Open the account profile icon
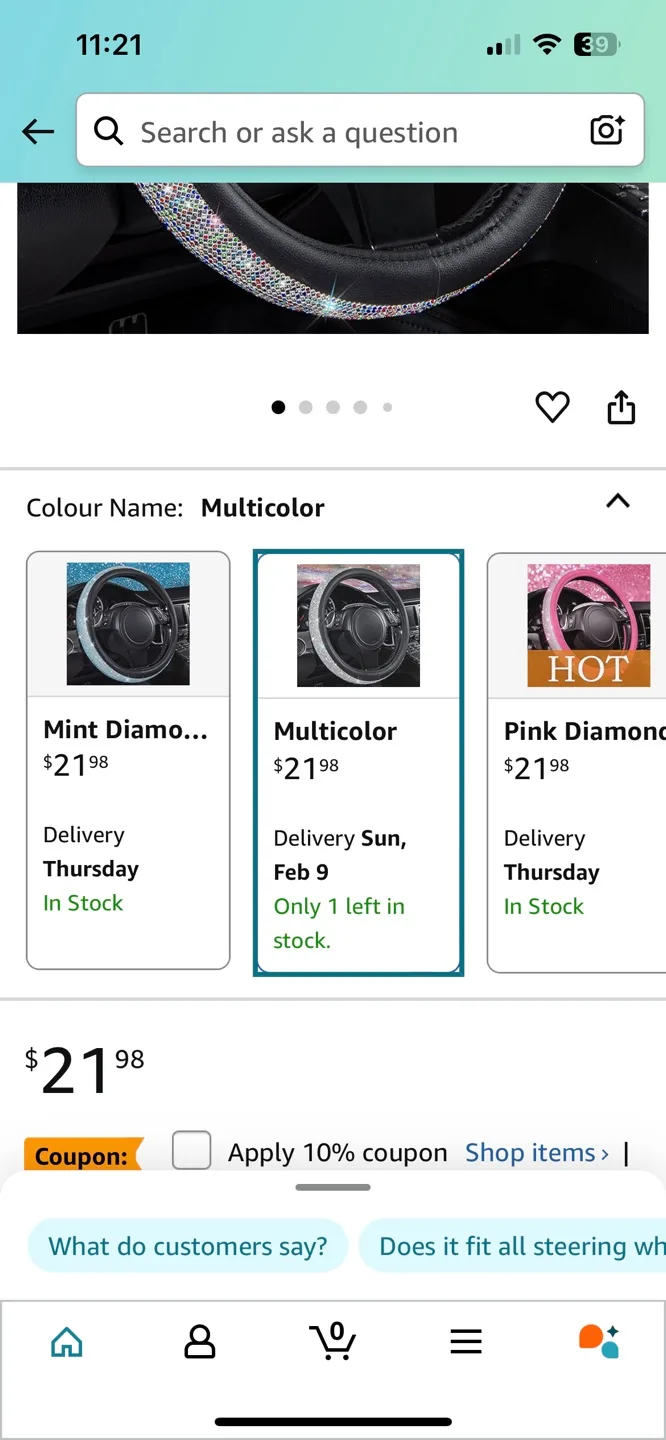666x1440 pixels. point(200,1341)
